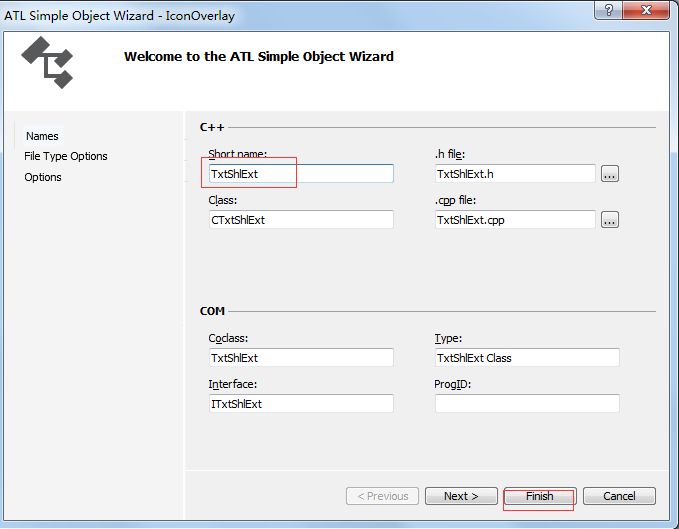This screenshot has width=679, height=529.
Task: Click the Short name text field
Action: (300, 174)
